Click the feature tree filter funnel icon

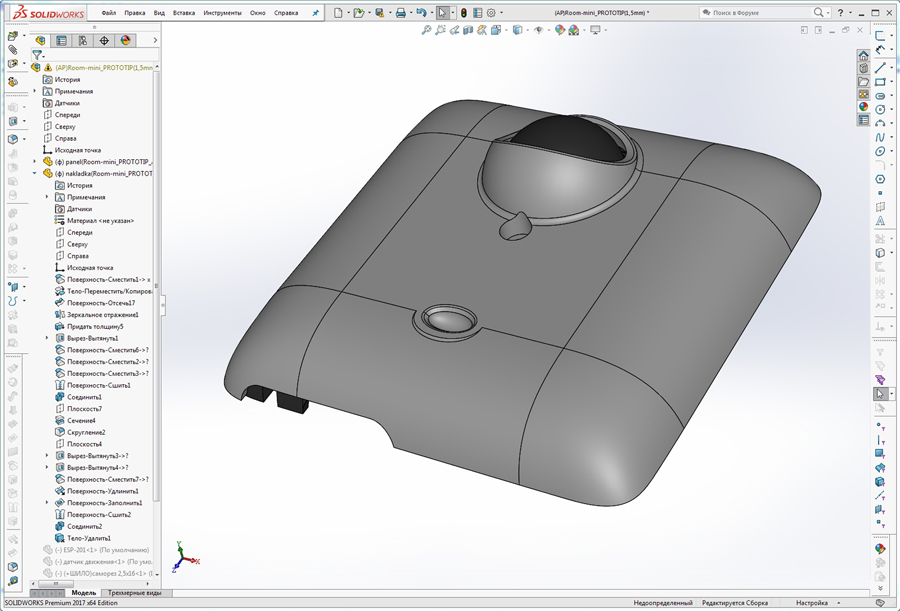tap(37, 55)
